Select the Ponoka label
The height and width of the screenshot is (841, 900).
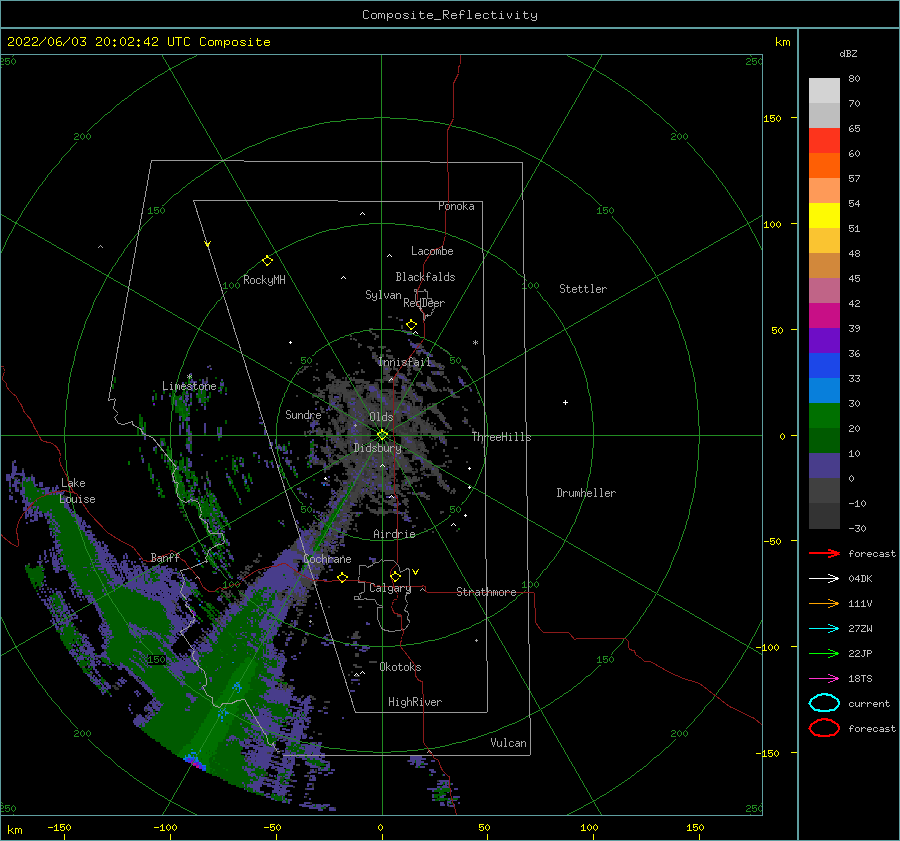(x=456, y=206)
